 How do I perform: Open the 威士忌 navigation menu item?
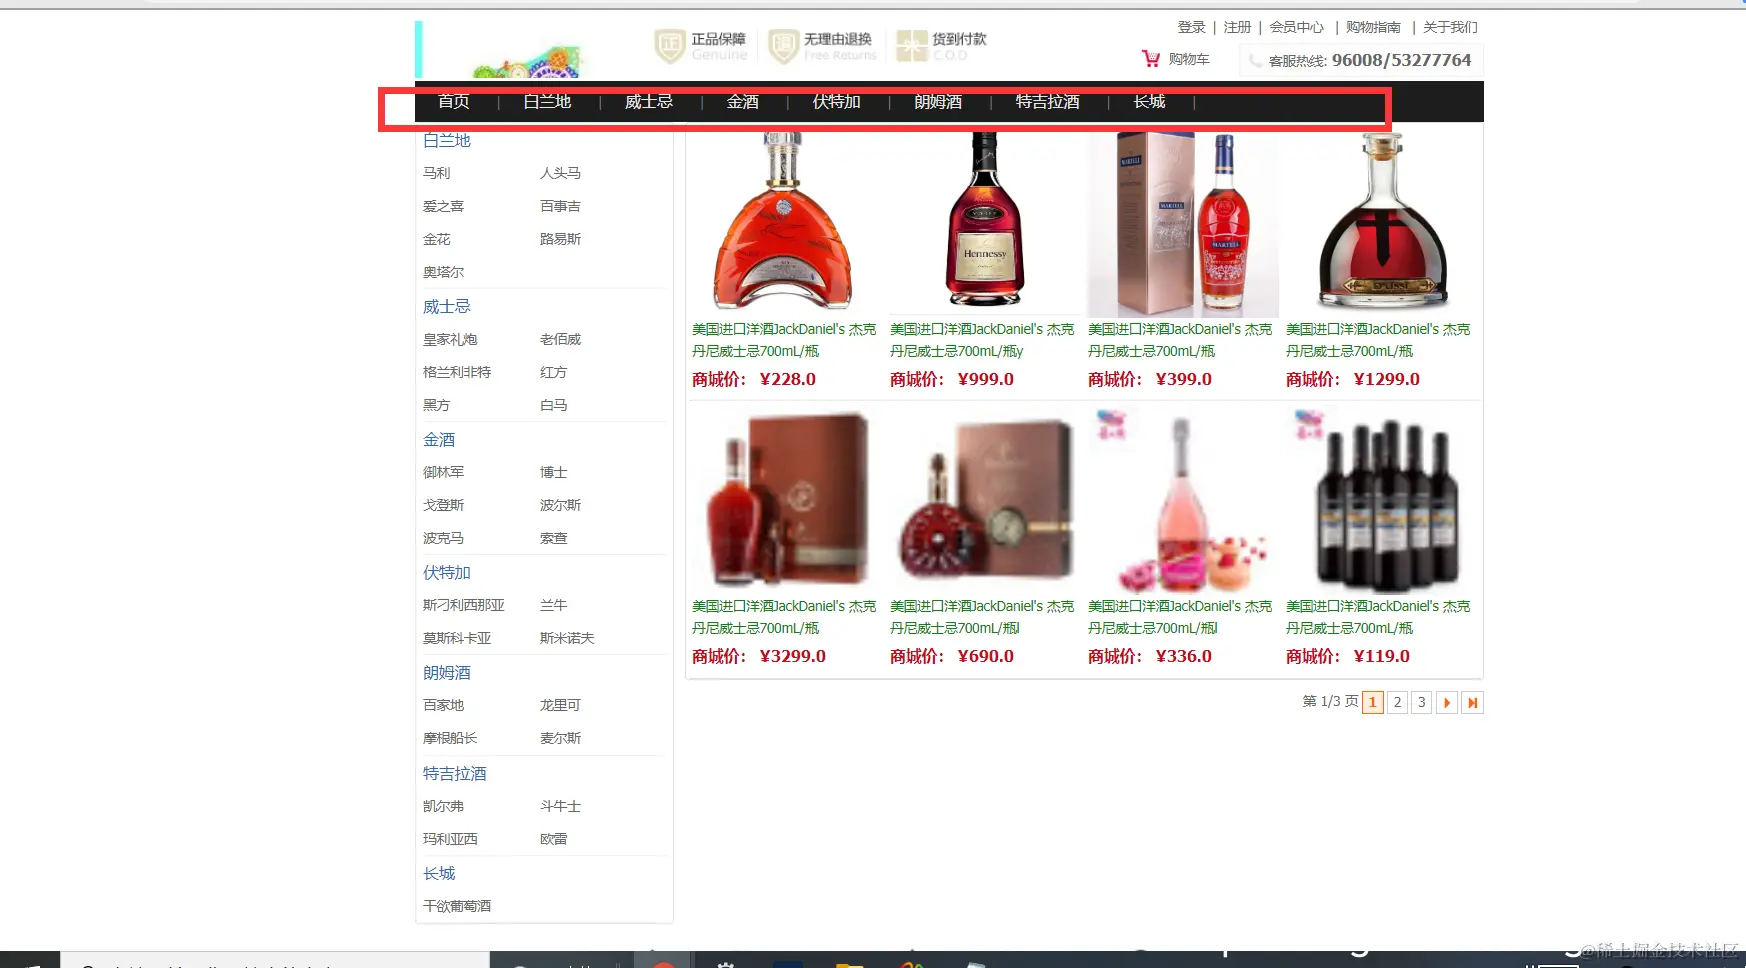pos(649,101)
